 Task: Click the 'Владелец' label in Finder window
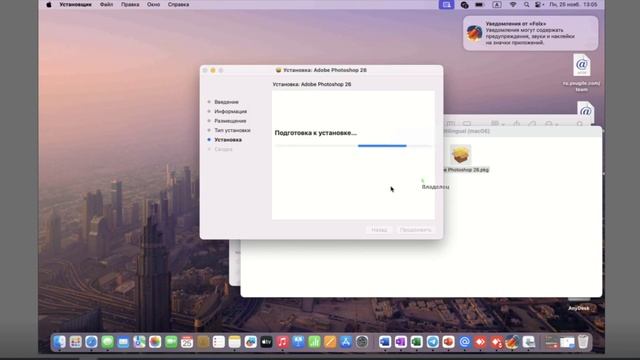tap(436, 187)
